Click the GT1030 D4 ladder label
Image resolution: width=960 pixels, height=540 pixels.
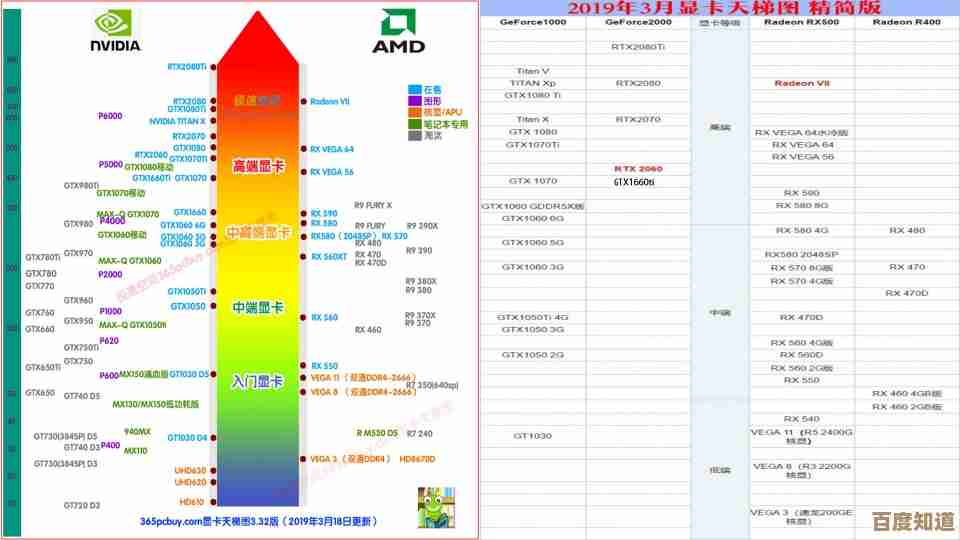click(187, 438)
